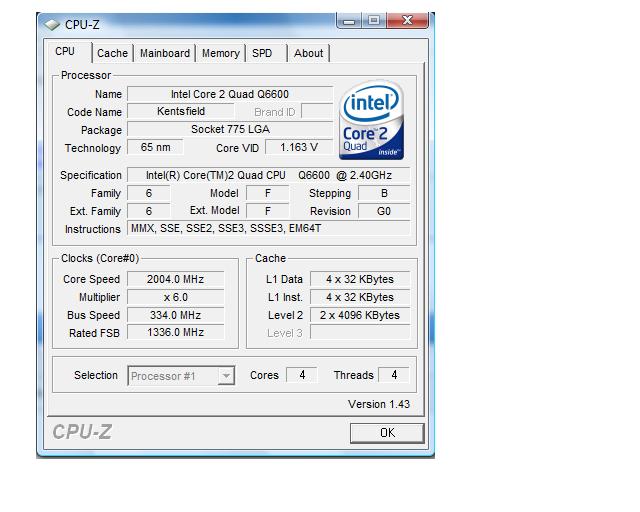Close the CPU-Z window

[407, 20]
